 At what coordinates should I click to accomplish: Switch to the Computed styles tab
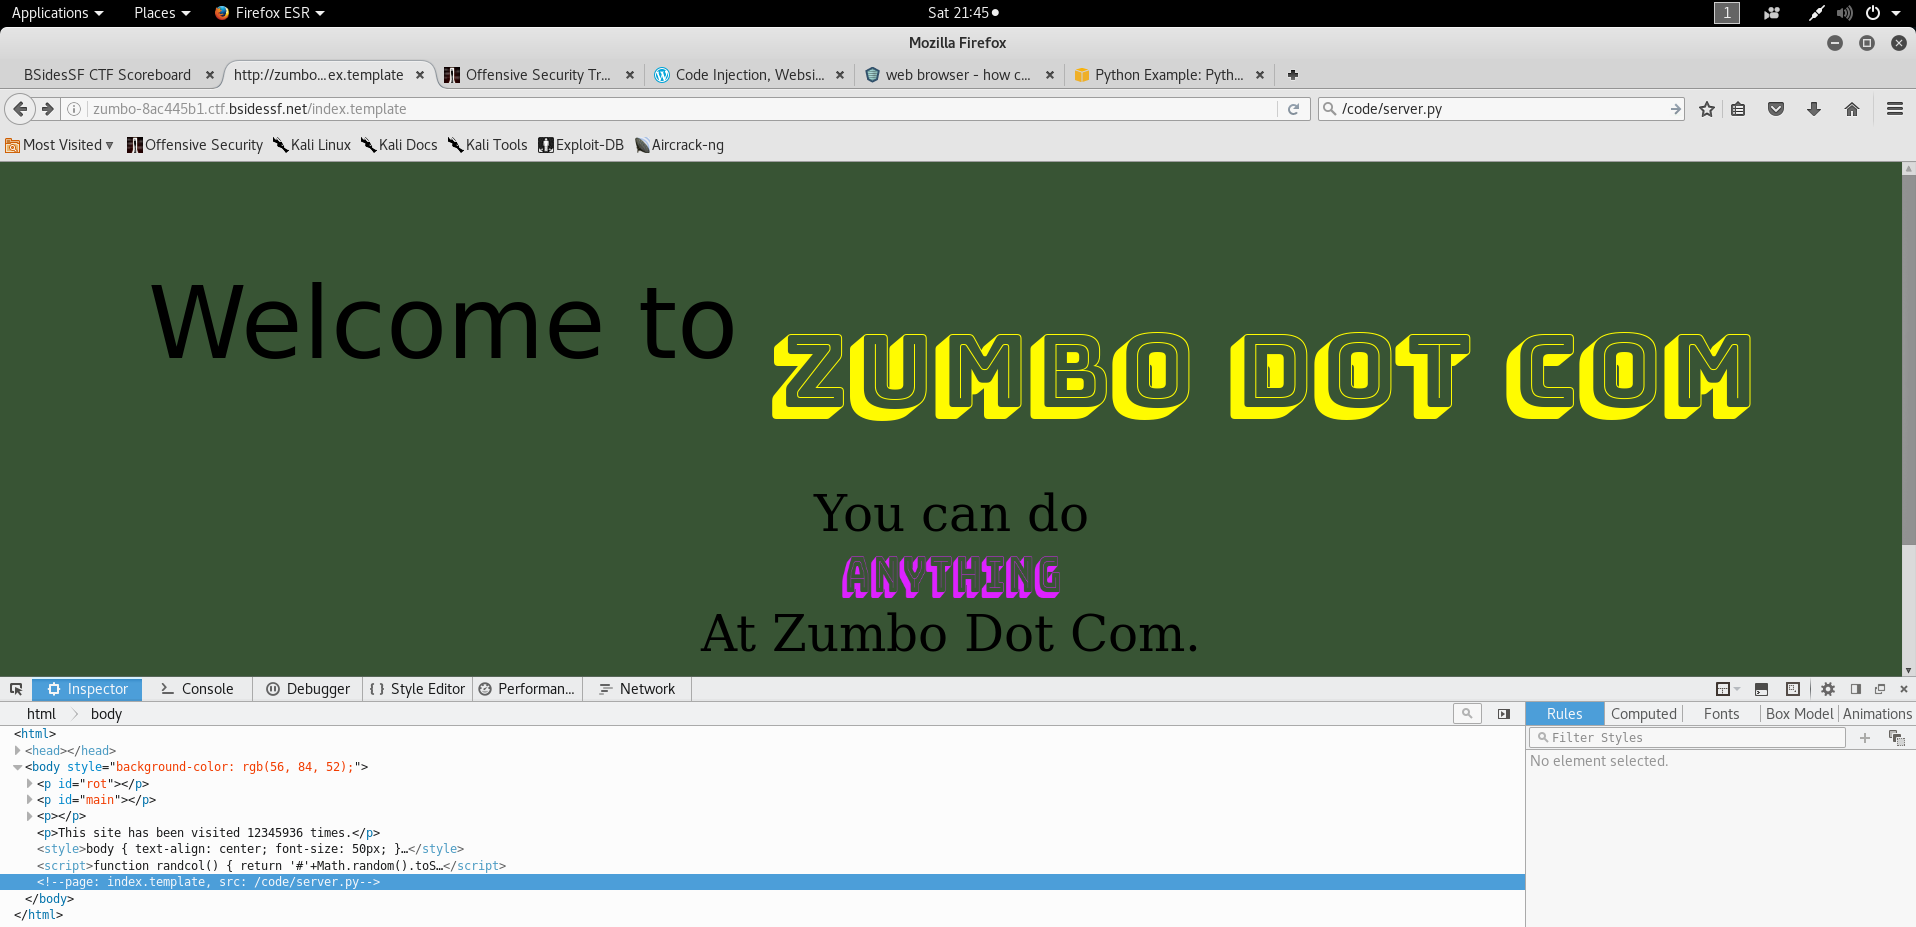point(1644,714)
